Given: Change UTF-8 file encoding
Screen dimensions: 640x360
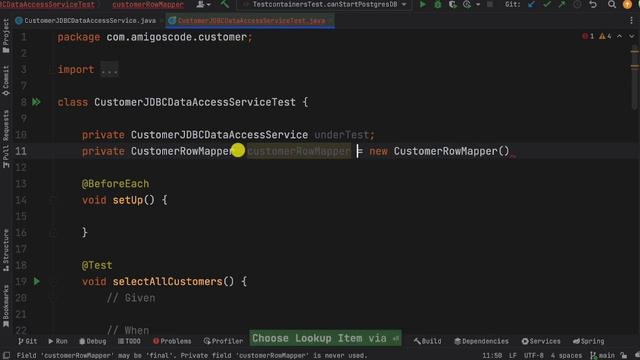Looking at the screenshot, I should coord(533,356).
